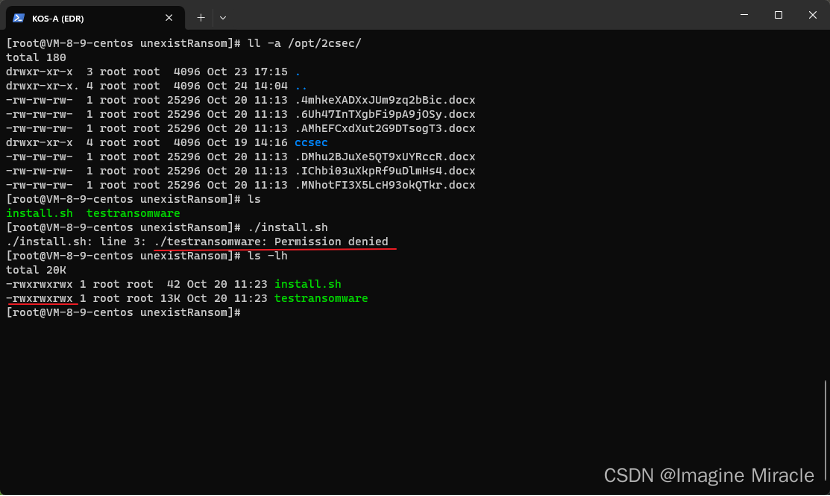Click the .4mhkeXADXxJUm9zq2bBic.docx filename
Viewport: 830px width, 496px height.
pyautogui.click(x=384, y=100)
